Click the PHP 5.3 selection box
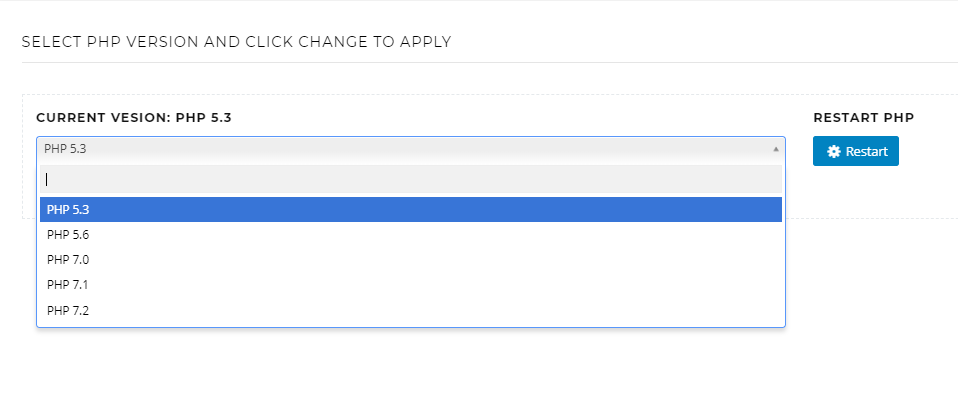The height and width of the screenshot is (398, 958). point(411,149)
